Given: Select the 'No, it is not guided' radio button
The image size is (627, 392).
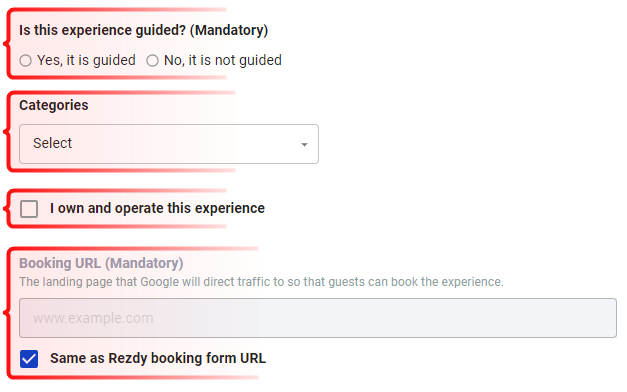Looking at the screenshot, I should pyautogui.click(x=152, y=61).
